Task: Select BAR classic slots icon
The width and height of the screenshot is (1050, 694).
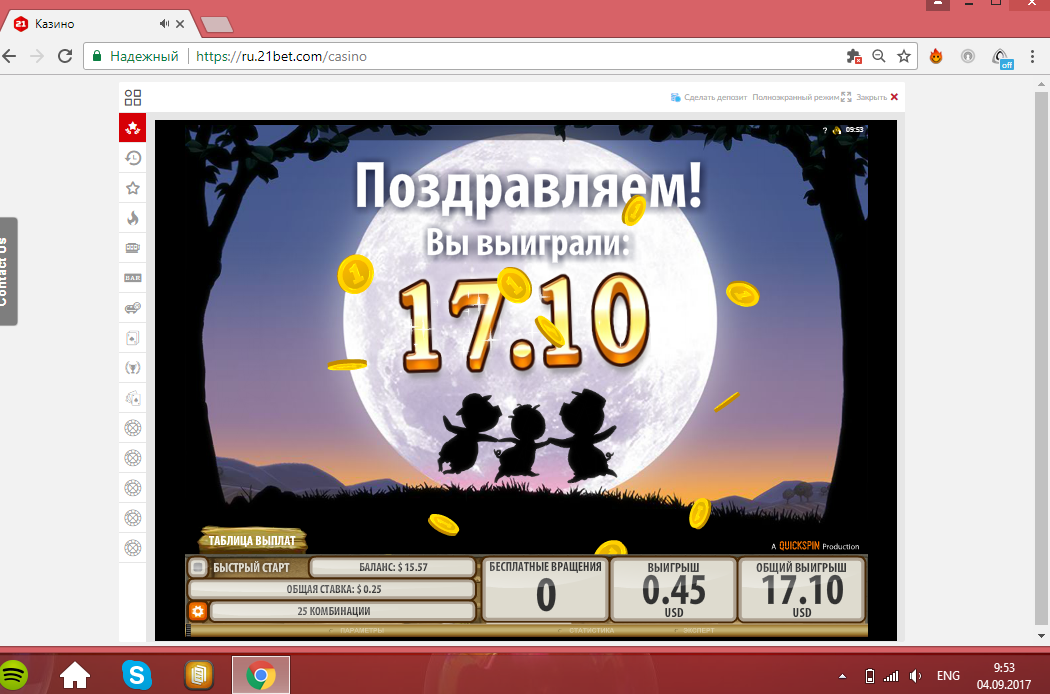Action: [x=133, y=278]
